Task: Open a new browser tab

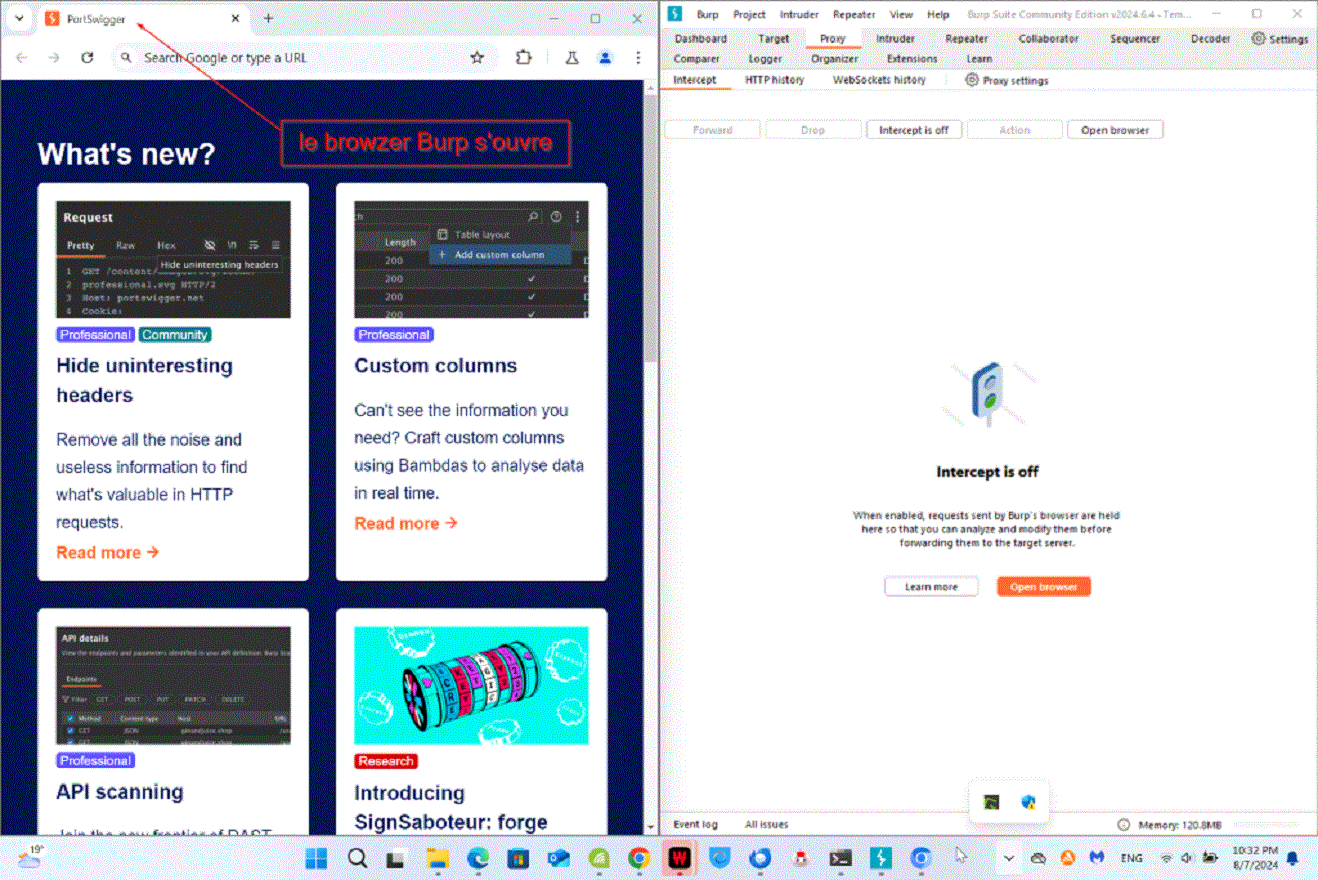Action: pyautogui.click(x=268, y=19)
